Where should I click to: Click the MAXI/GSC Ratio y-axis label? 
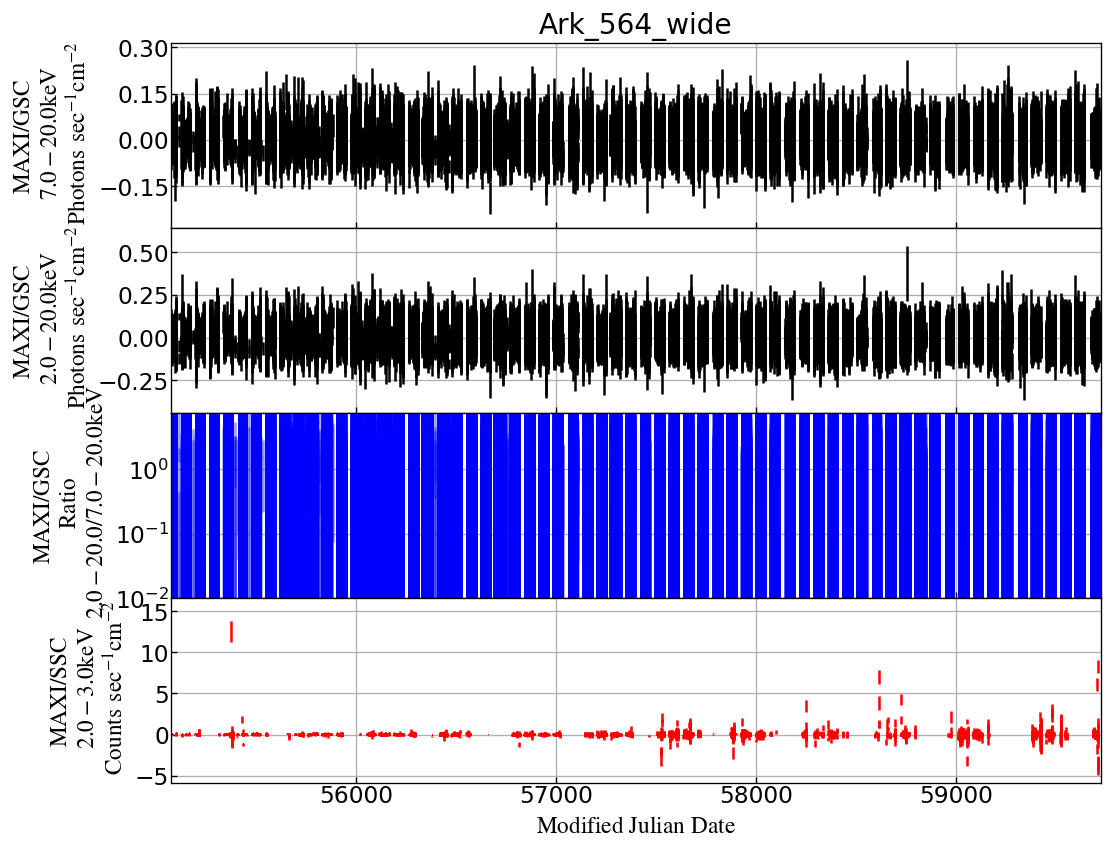(x=67, y=506)
